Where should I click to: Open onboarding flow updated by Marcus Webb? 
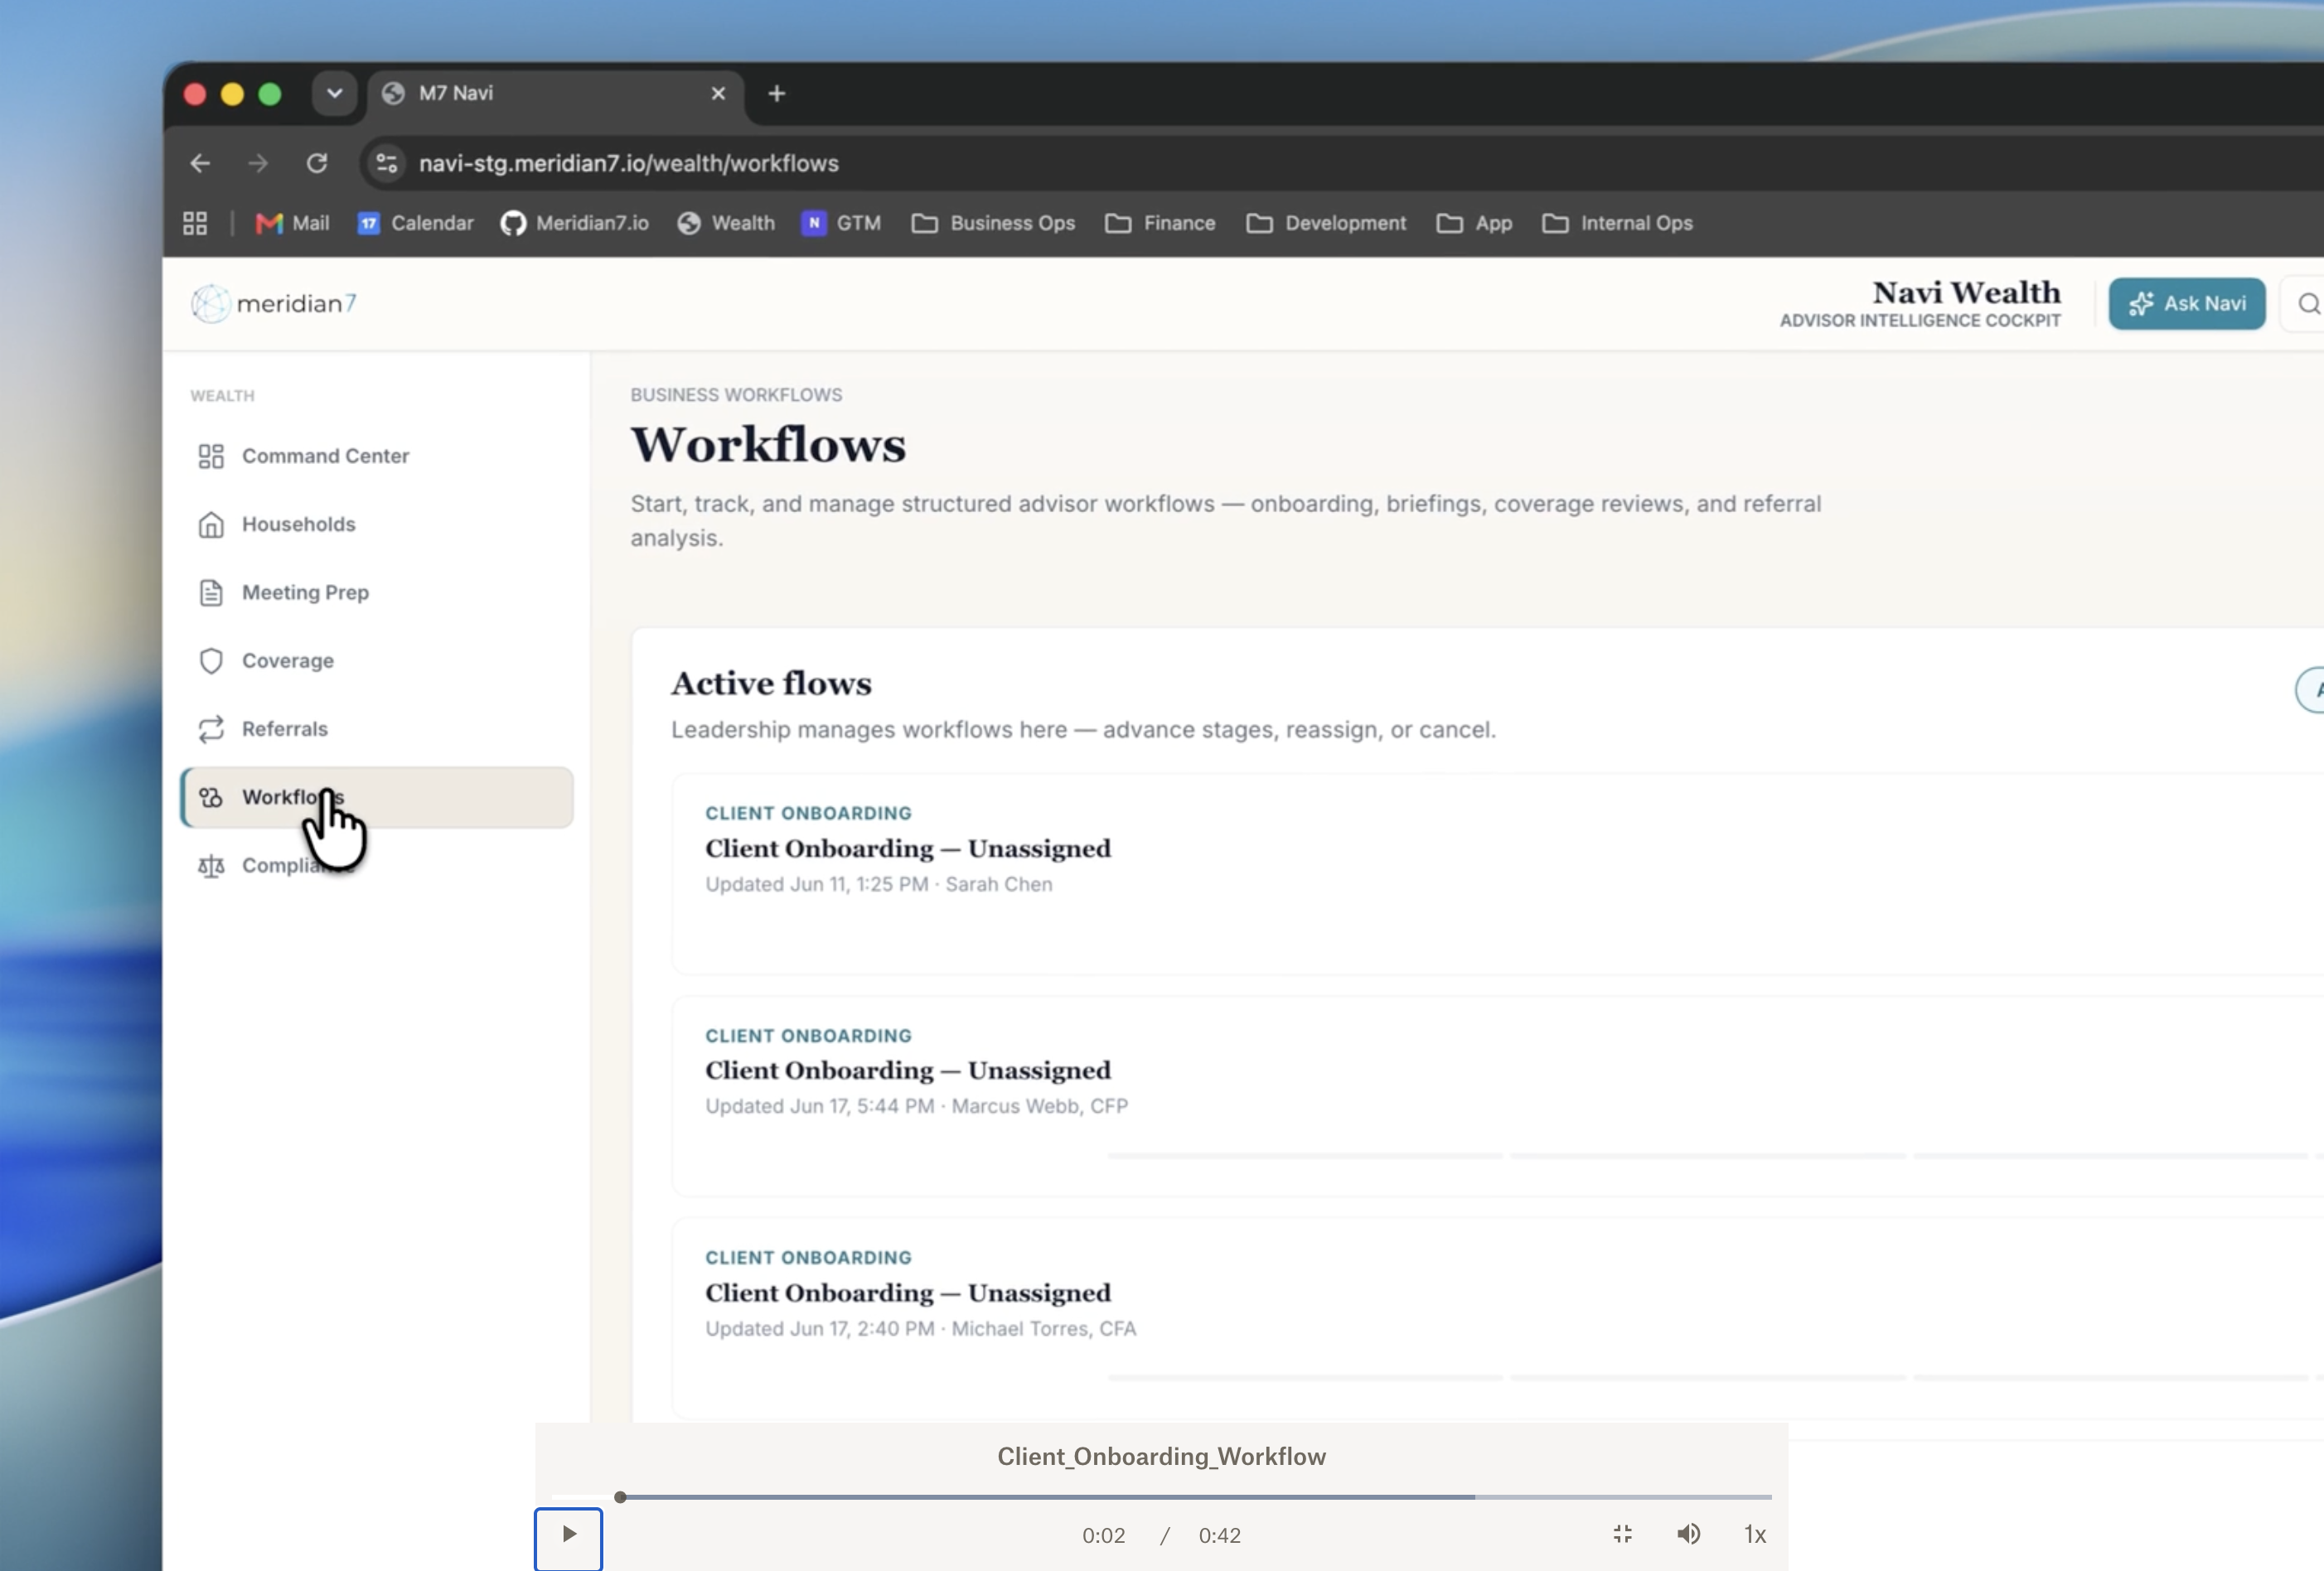click(x=1497, y=1096)
